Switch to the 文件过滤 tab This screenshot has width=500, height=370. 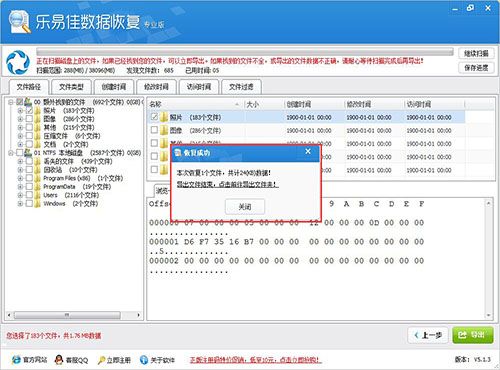pos(241,87)
